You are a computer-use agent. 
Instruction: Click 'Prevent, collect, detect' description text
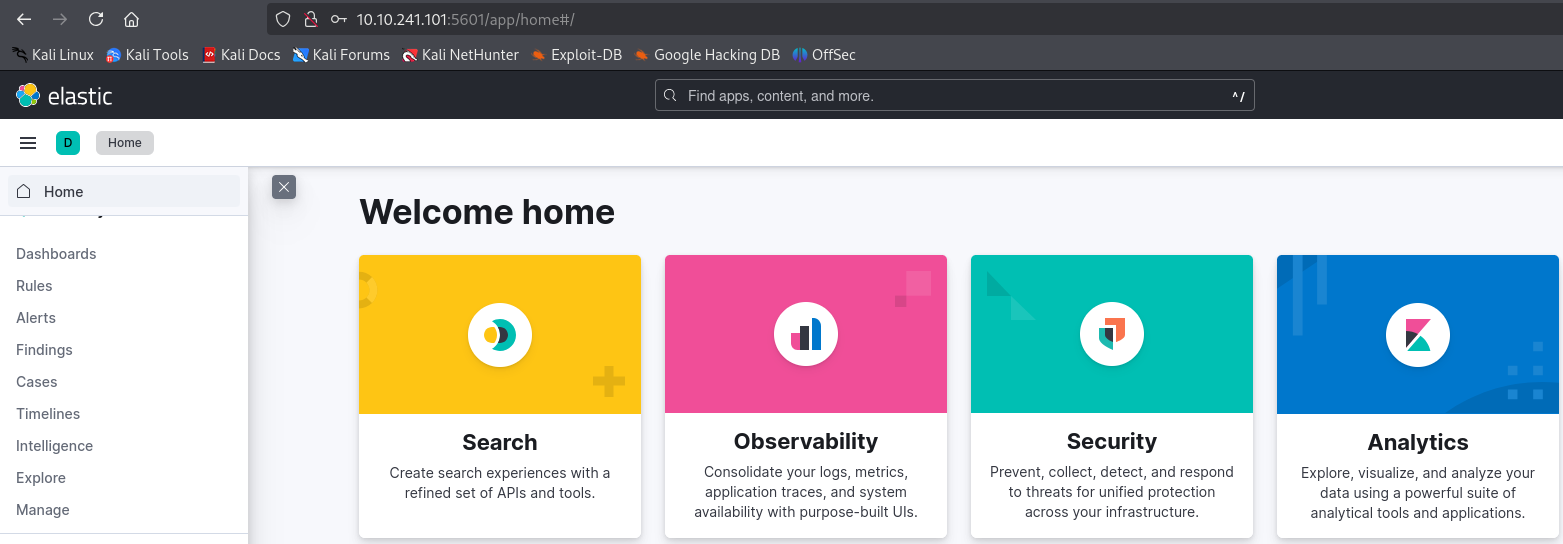1112,492
